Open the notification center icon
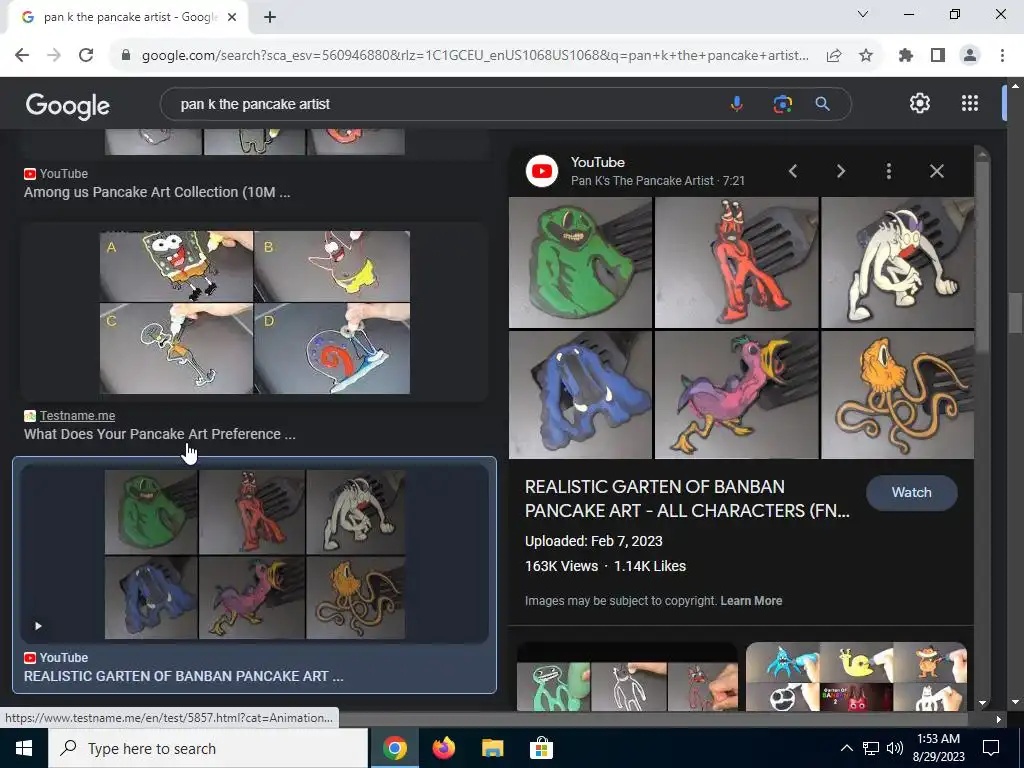 pyautogui.click(x=991, y=748)
